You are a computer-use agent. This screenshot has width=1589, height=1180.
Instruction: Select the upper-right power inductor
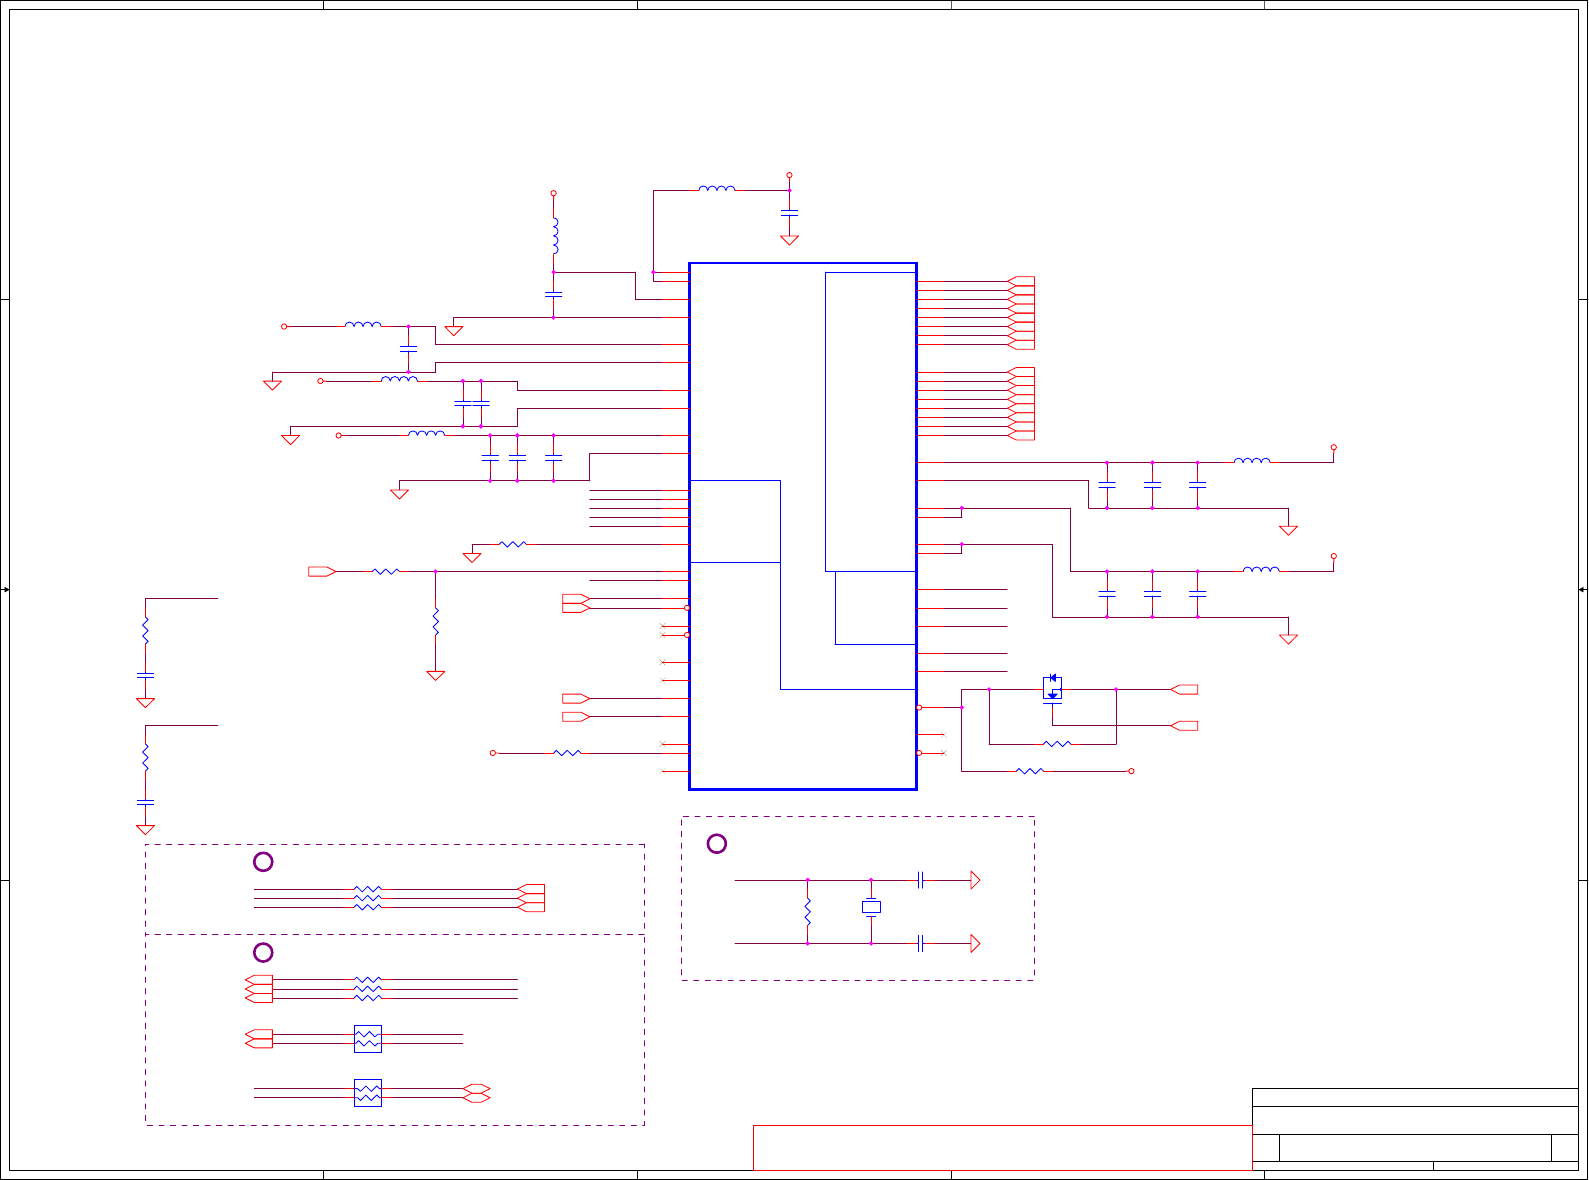click(x=1252, y=461)
